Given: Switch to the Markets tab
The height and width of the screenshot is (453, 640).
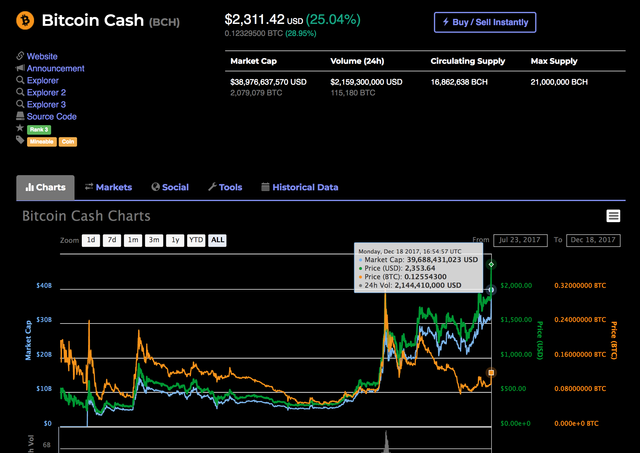Looking at the screenshot, I should click(108, 187).
